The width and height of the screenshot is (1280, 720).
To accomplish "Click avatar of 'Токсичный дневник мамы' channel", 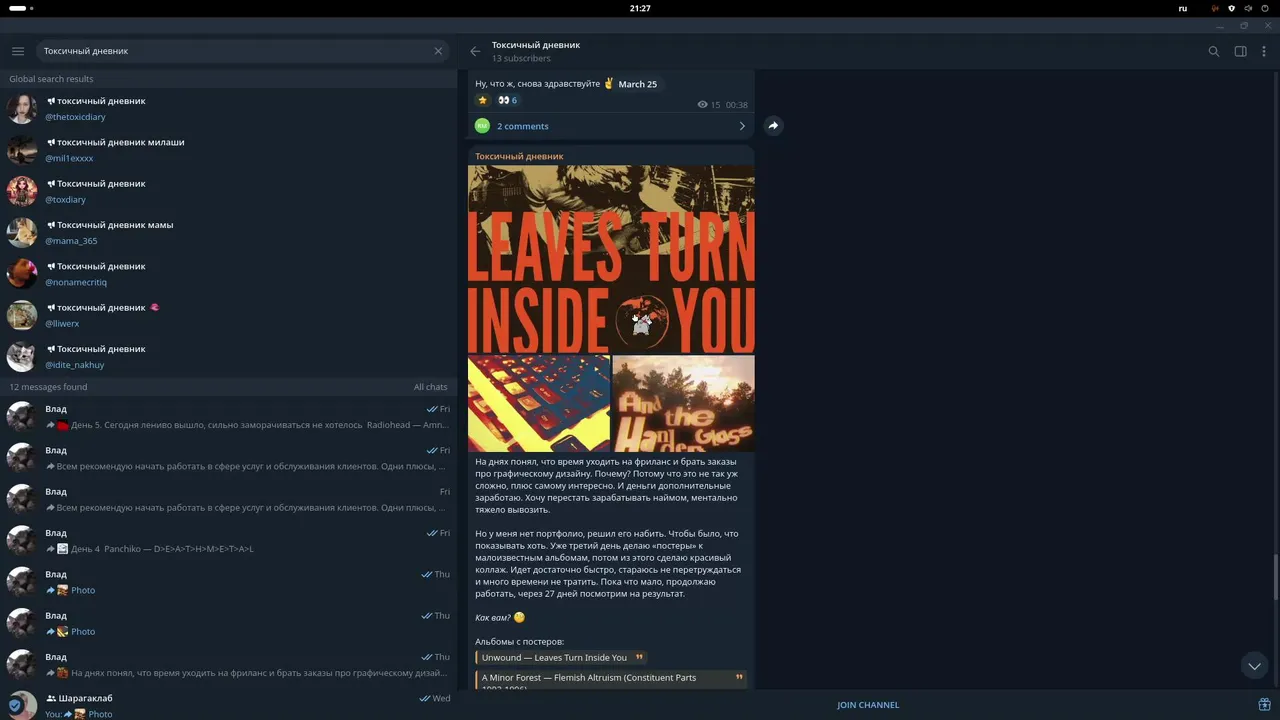I will click(22, 233).
